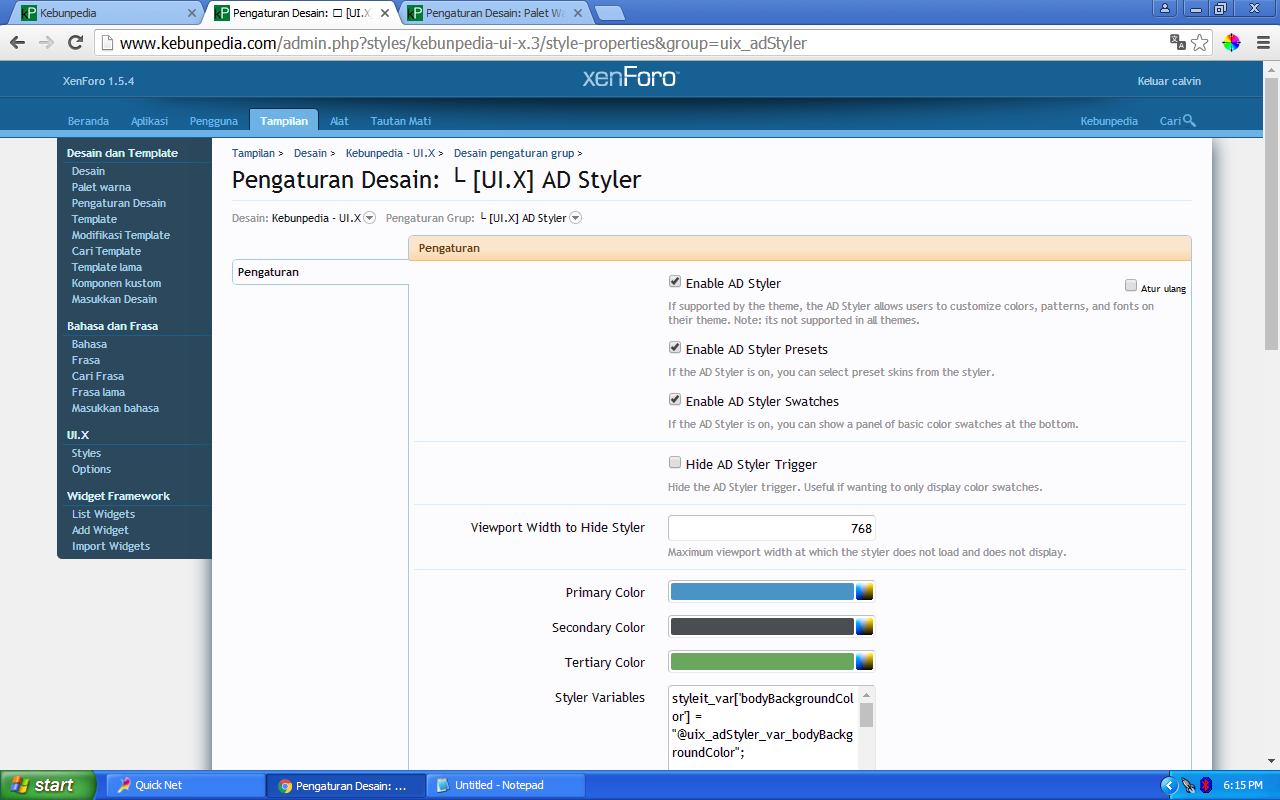The width and height of the screenshot is (1280, 800).
Task: Click the Secondary Color dark gray swatch
Action: (762, 627)
